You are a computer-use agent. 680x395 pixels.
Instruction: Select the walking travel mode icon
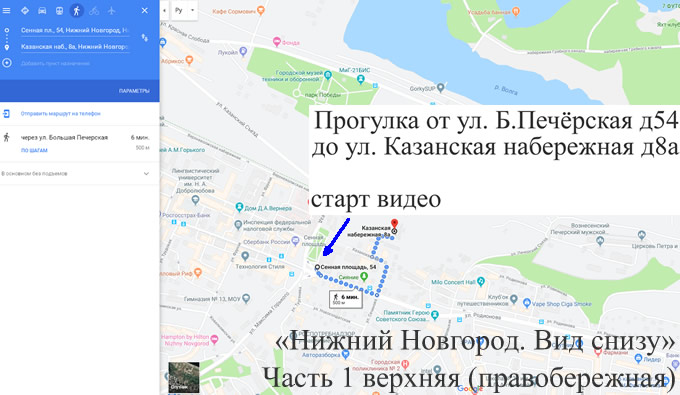(77, 10)
